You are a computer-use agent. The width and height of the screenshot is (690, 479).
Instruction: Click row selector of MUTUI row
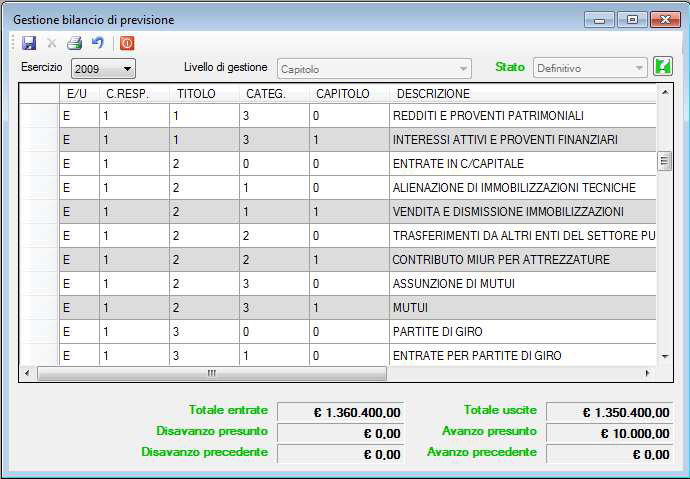40,307
